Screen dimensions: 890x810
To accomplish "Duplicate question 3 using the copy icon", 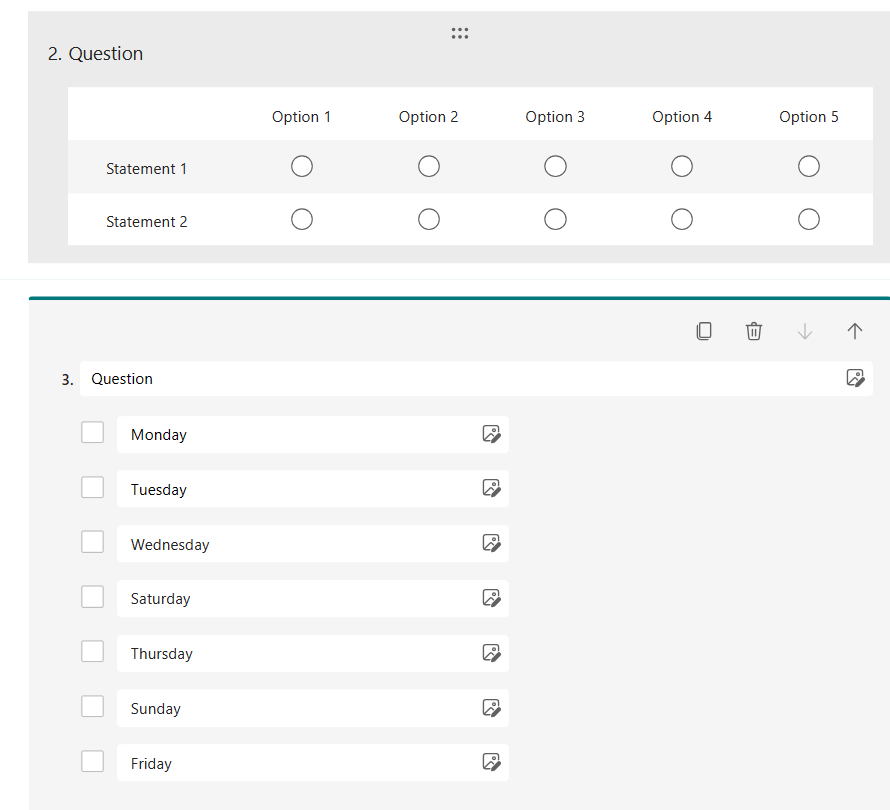I will point(704,331).
